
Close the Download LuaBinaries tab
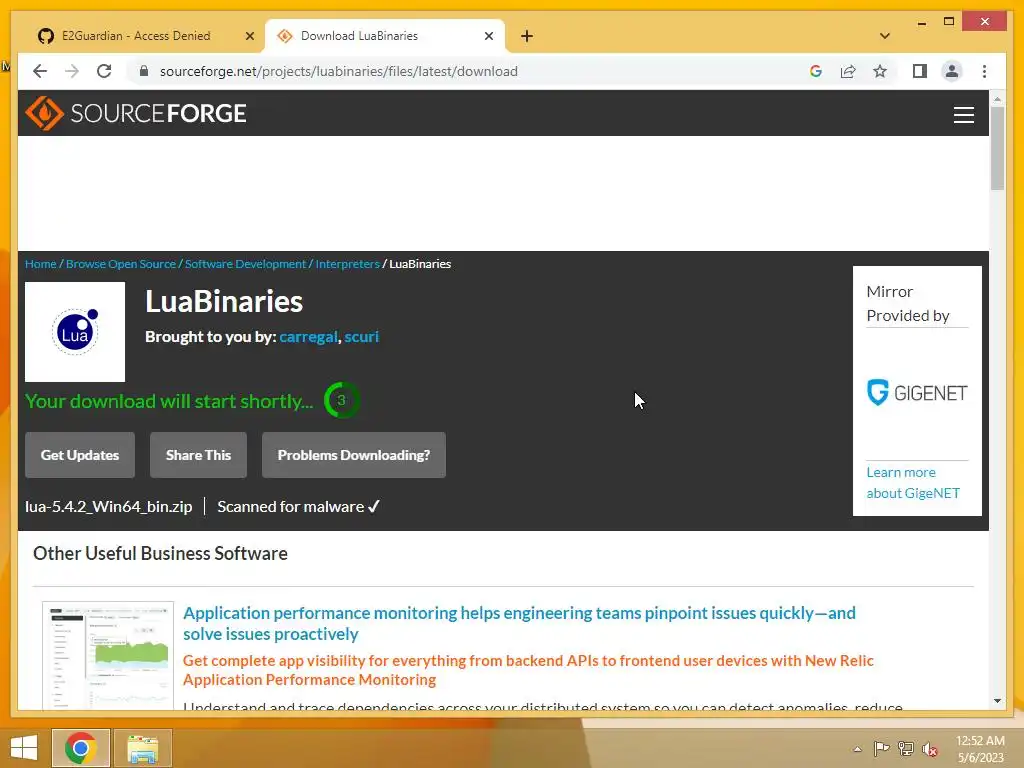(488, 36)
